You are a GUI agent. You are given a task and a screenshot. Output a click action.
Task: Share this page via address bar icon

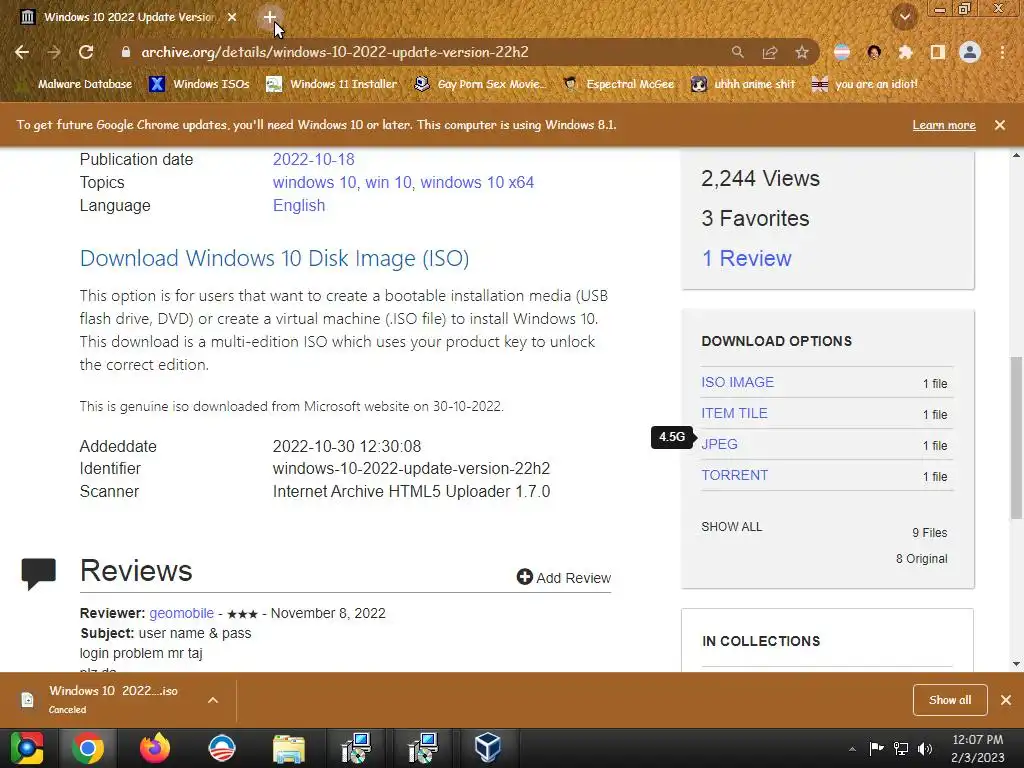[x=770, y=52]
